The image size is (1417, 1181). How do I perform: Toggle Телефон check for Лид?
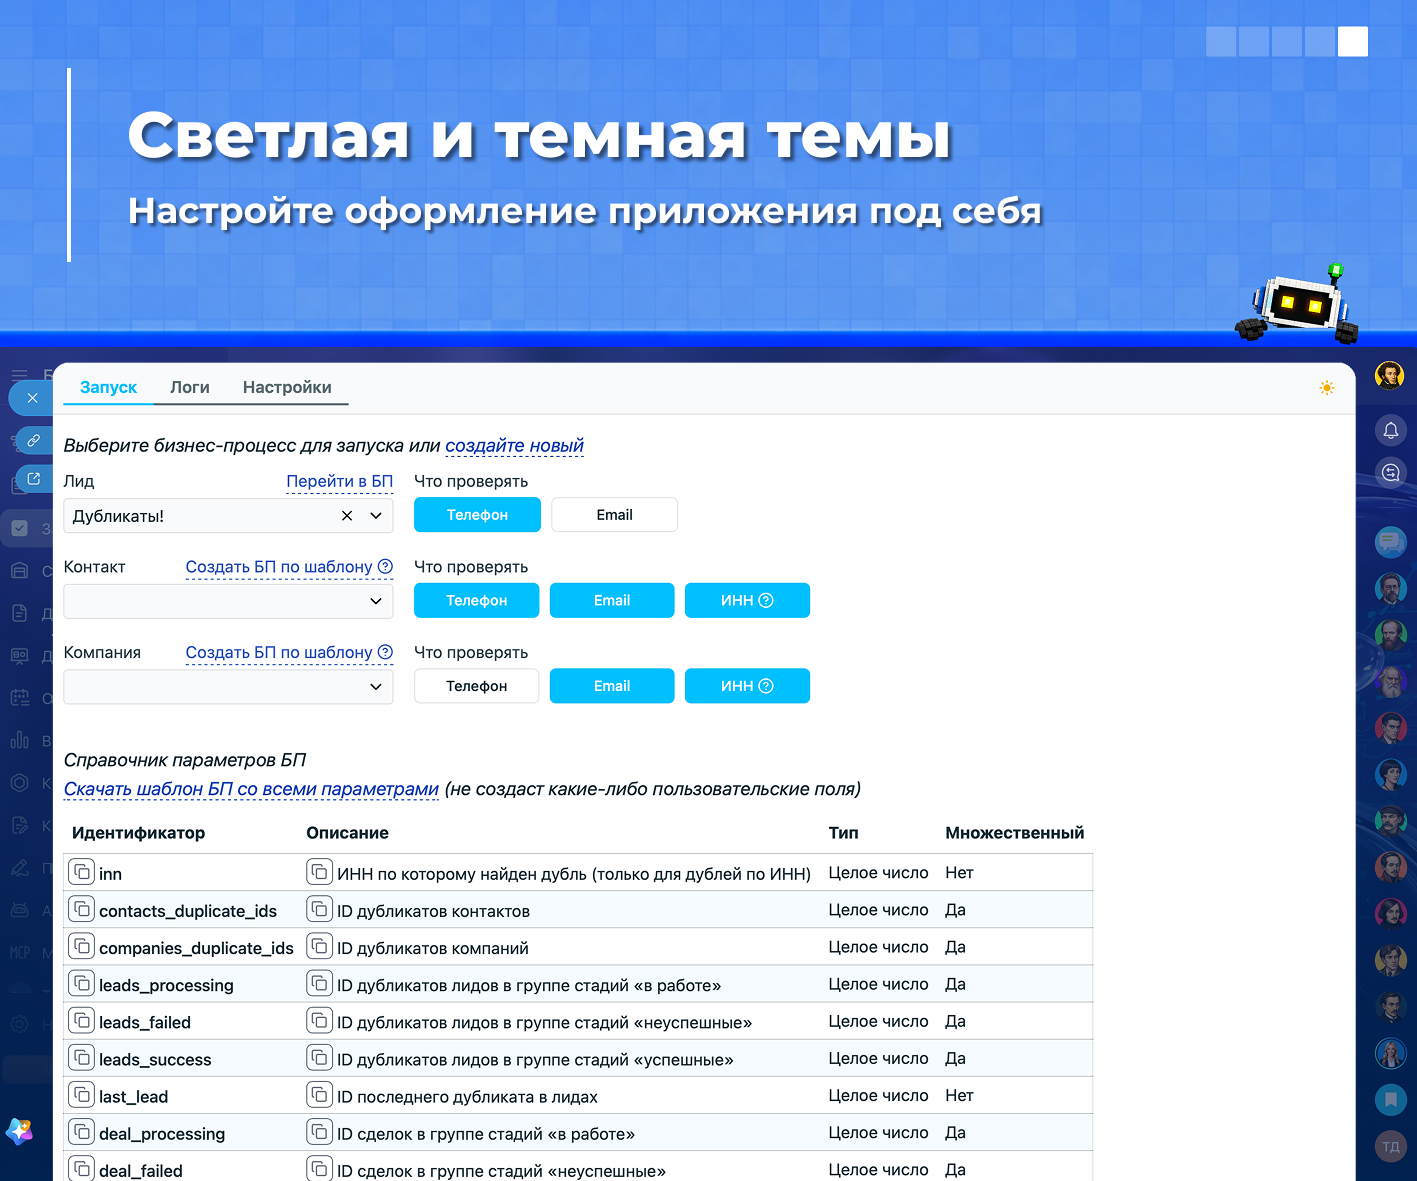click(x=477, y=515)
